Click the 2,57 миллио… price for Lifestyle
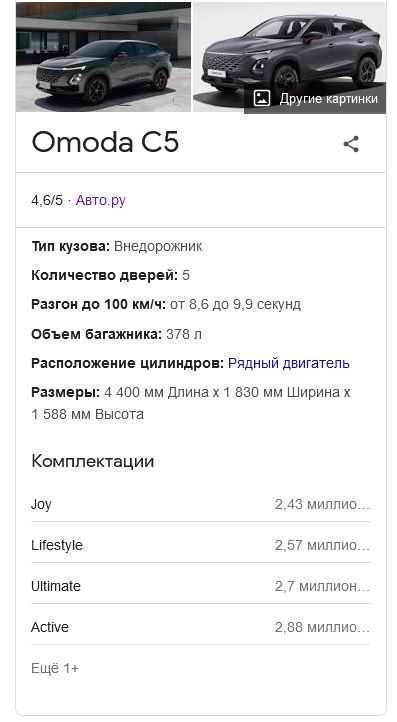 pyautogui.click(x=322, y=545)
